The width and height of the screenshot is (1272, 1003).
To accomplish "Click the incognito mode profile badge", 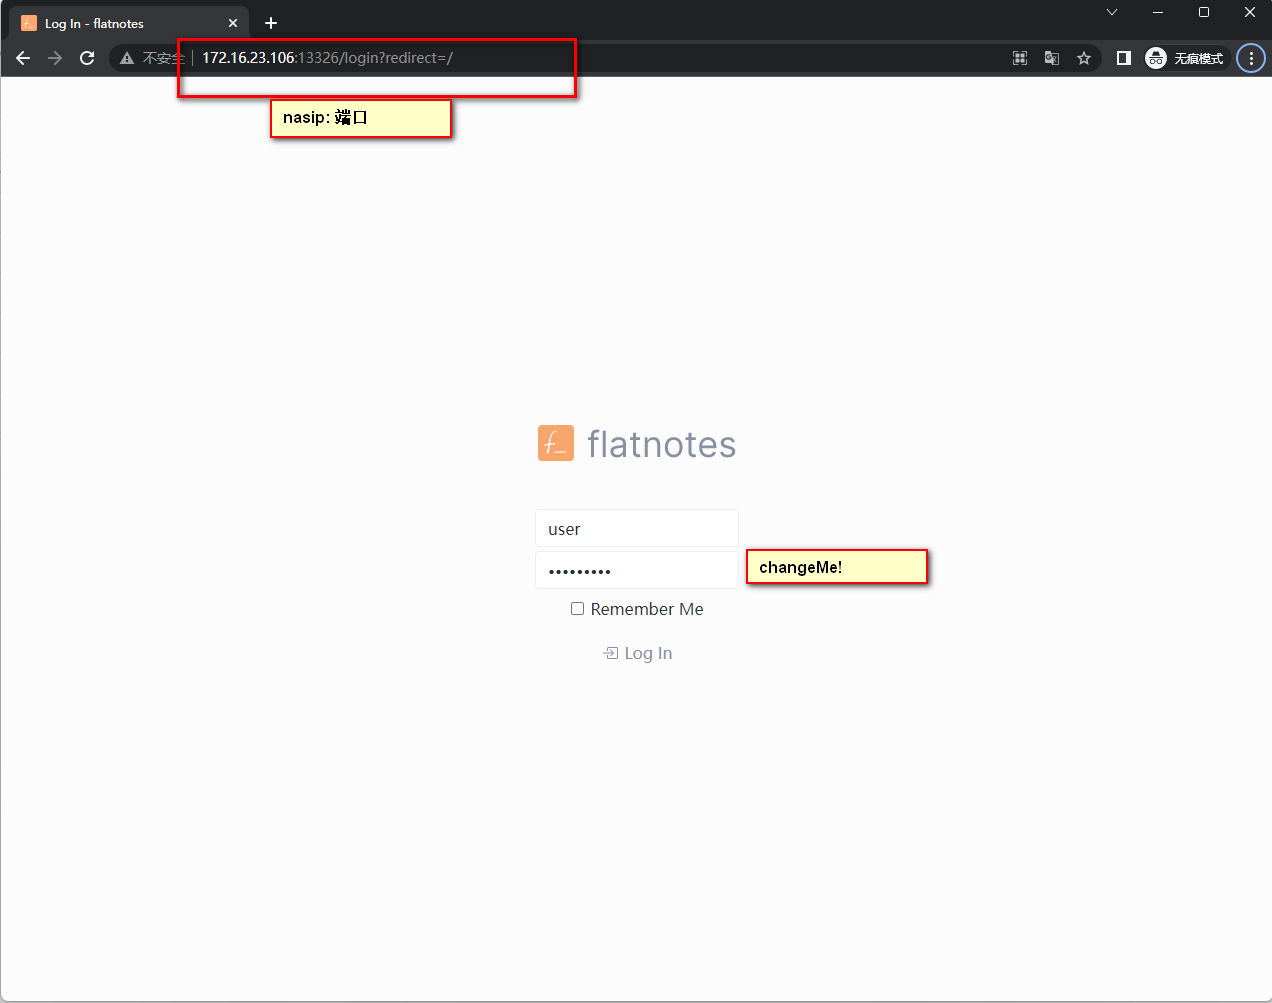I will [1185, 58].
